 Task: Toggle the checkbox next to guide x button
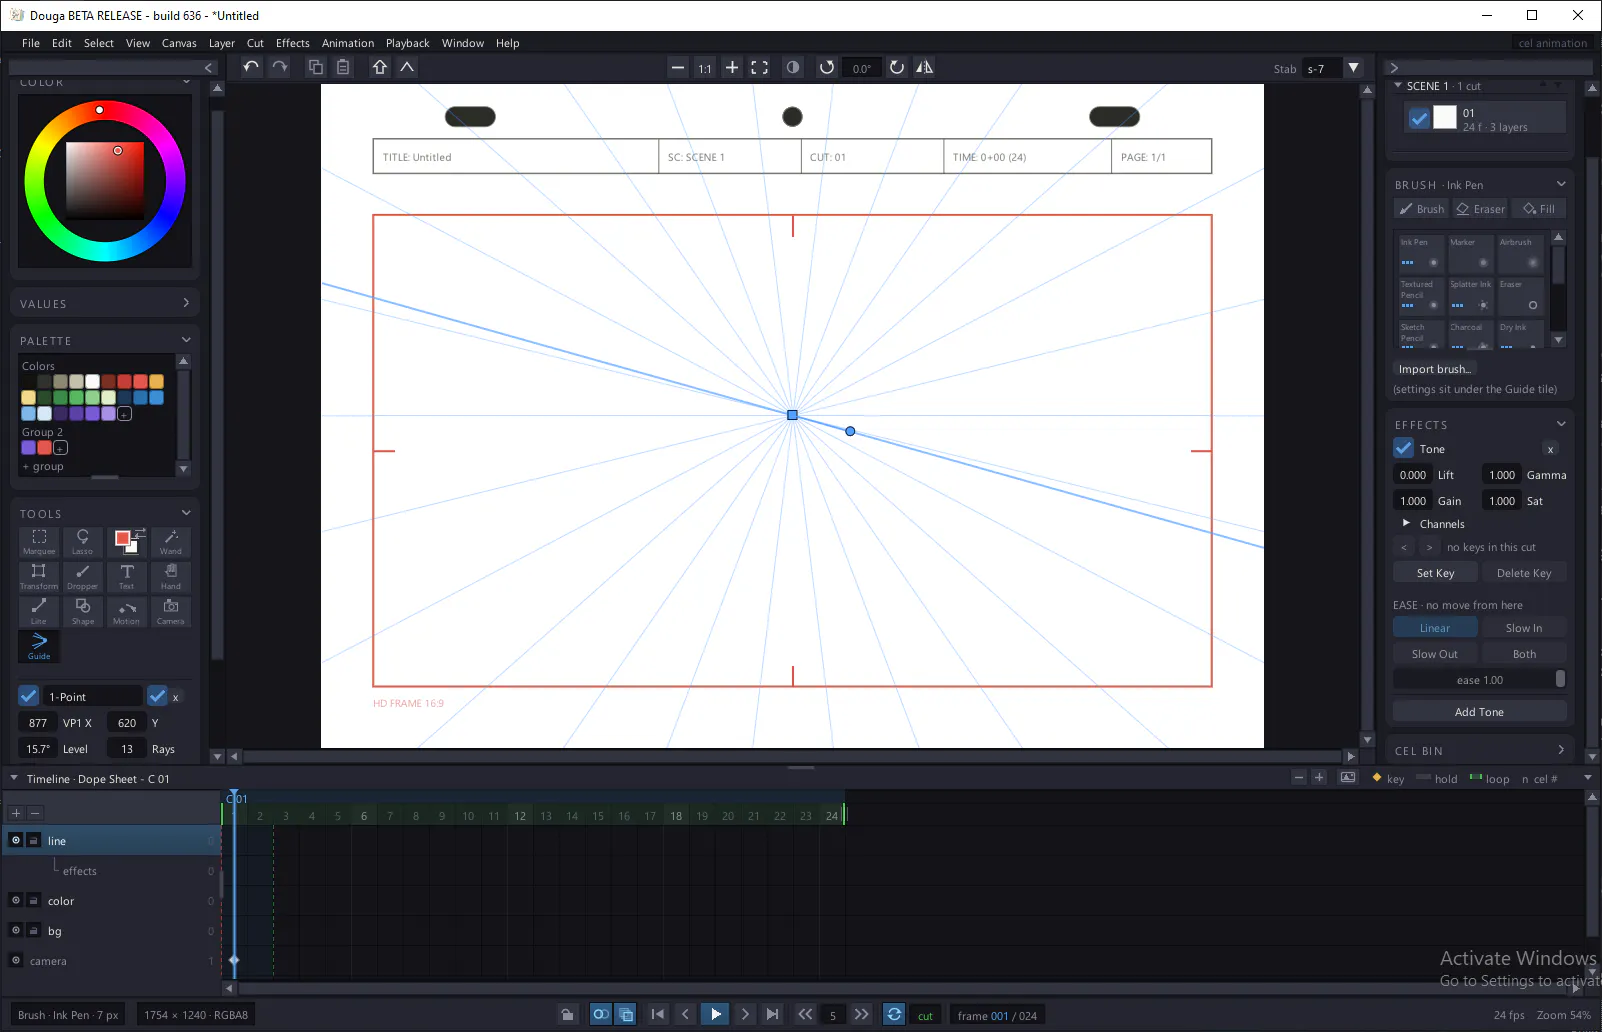157,696
